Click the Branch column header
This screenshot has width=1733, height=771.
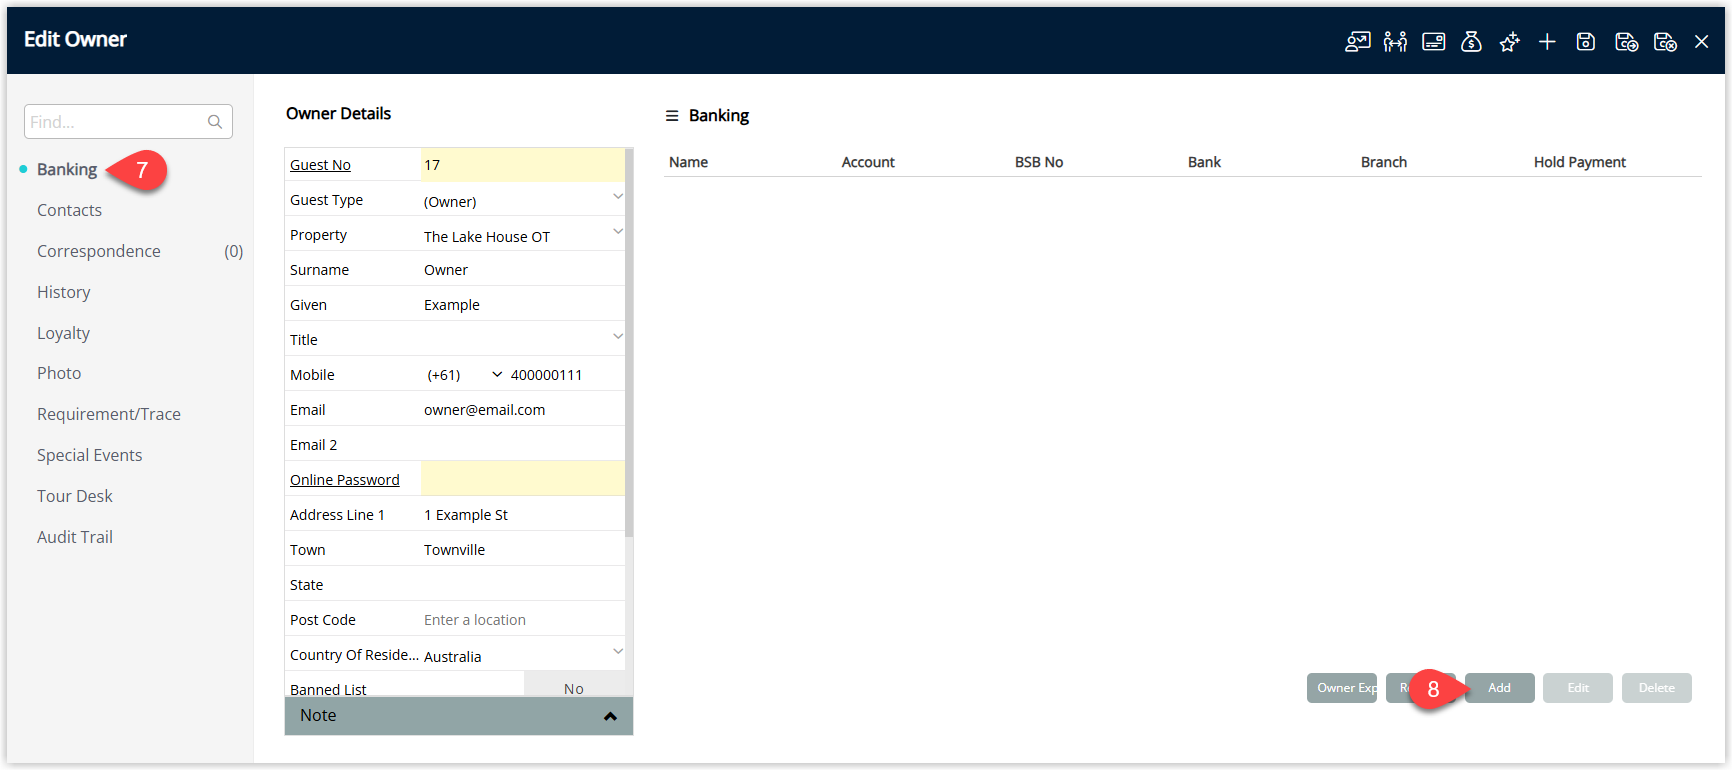click(x=1384, y=162)
